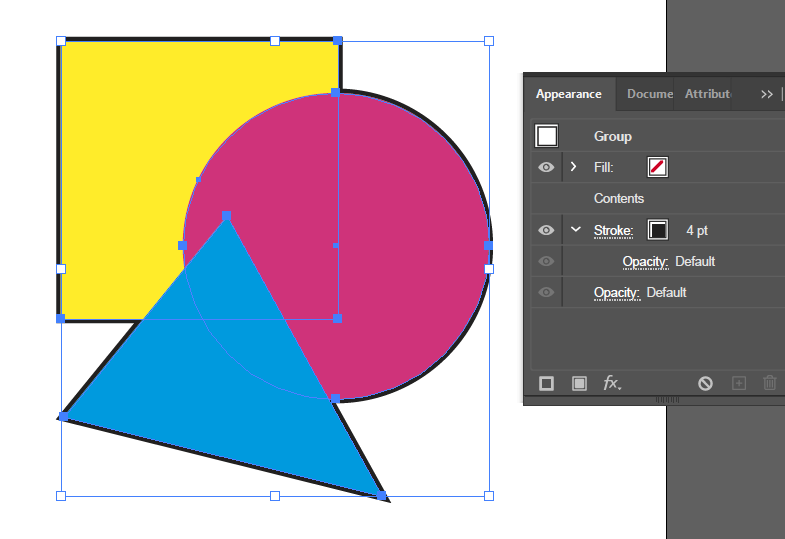Click the 4 pt stroke weight value
The height and width of the screenshot is (539, 785).
click(x=696, y=230)
